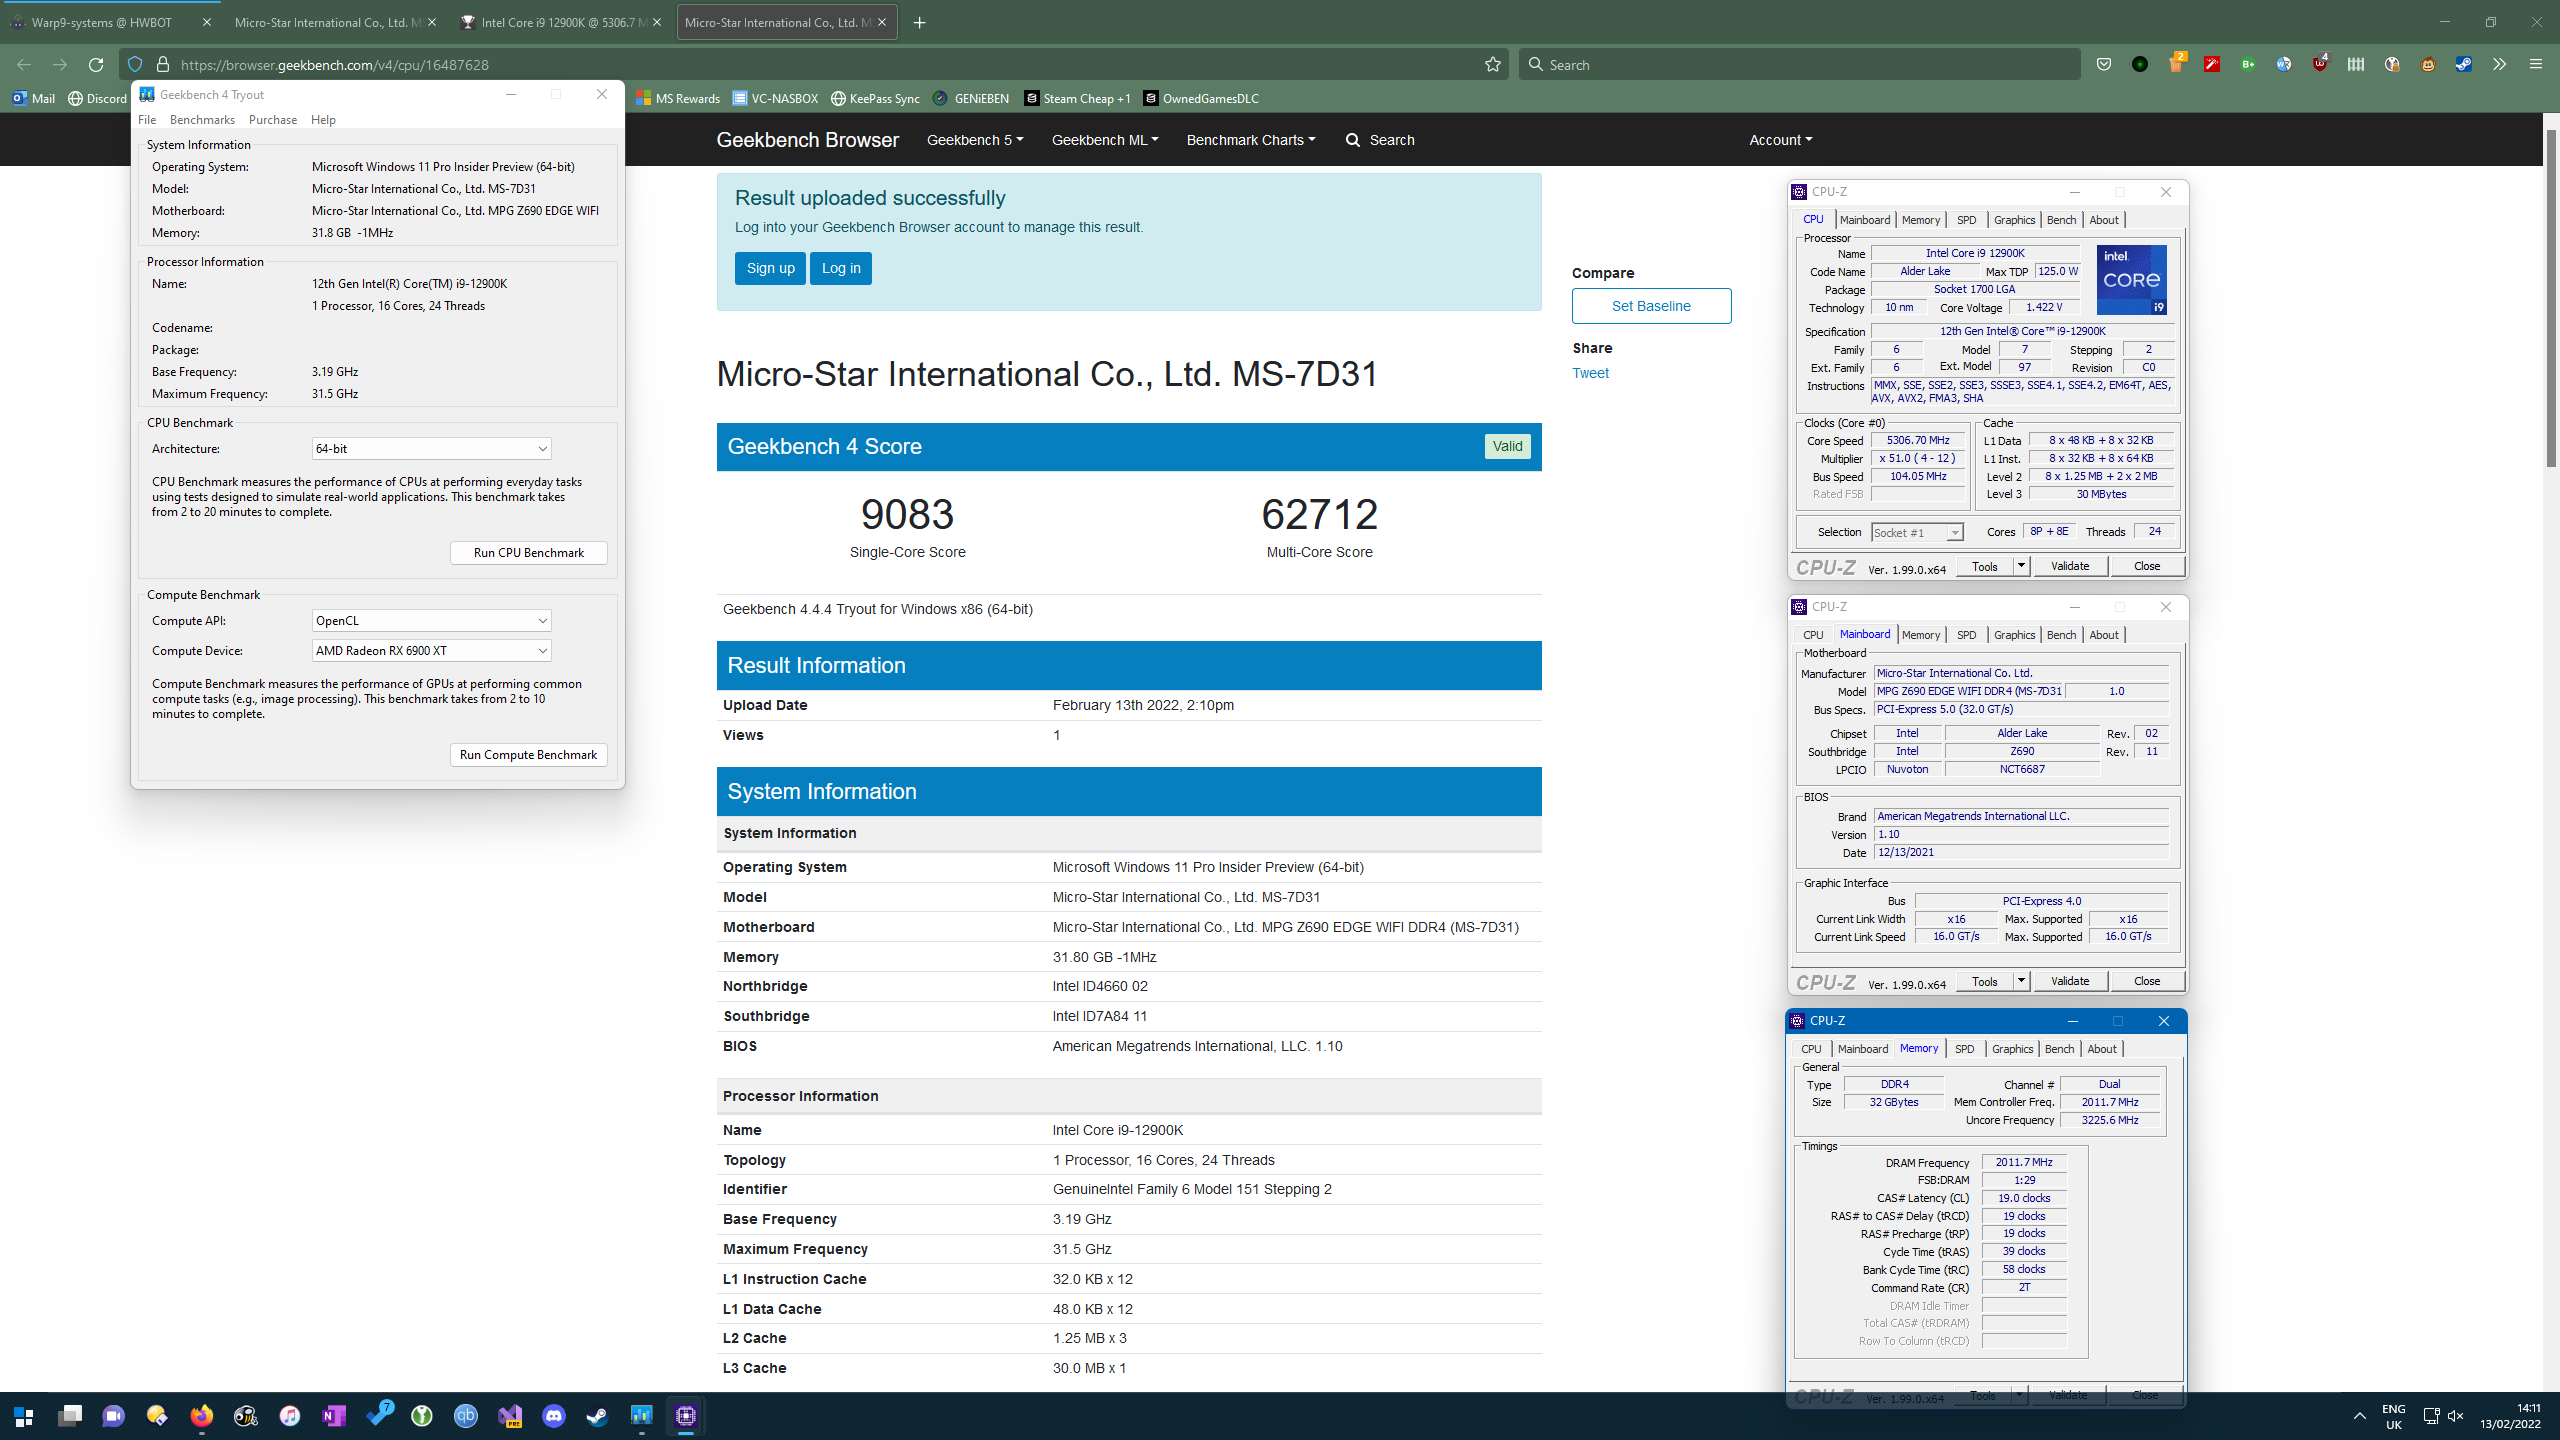Show more tools via the double-chevron overflow icon

2499,64
